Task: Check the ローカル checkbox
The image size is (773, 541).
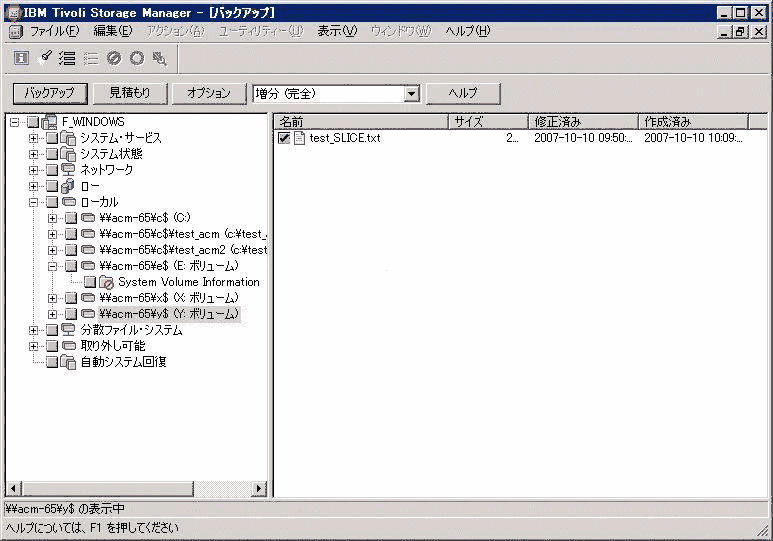Action: click(52, 202)
